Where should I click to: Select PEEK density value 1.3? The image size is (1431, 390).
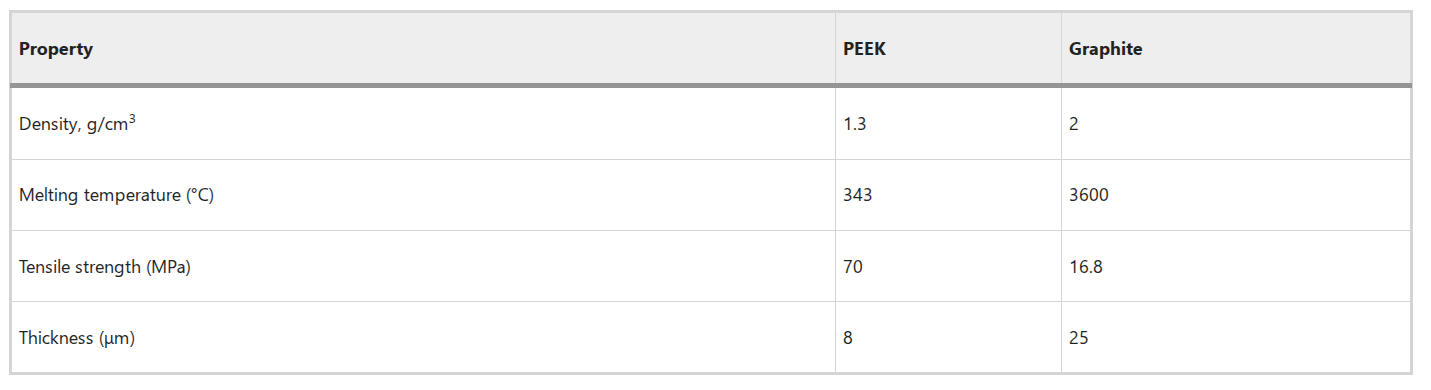click(x=855, y=124)
